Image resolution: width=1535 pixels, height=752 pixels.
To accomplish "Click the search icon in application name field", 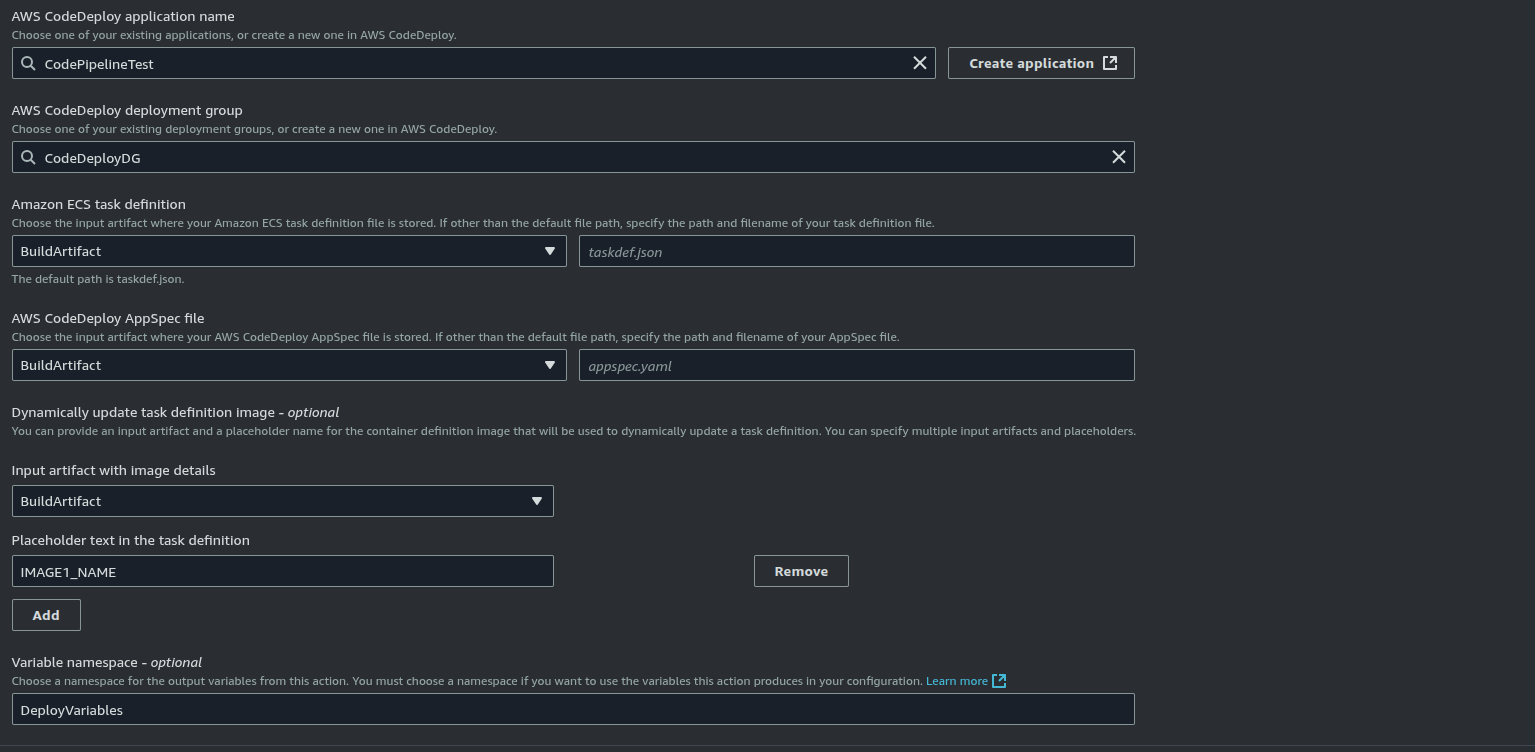I will point(28,63).
